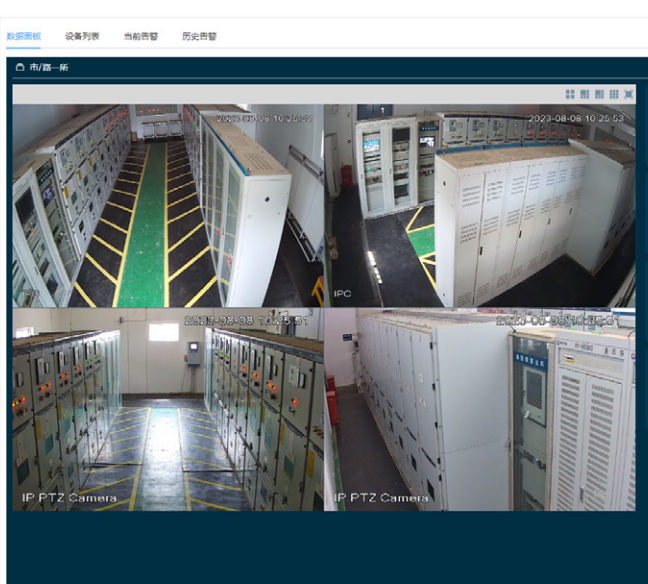Viewport: 648px width, 584px height.
Task: Select the layout icon right of 2x2 grid
Action: tap(585, 94)
